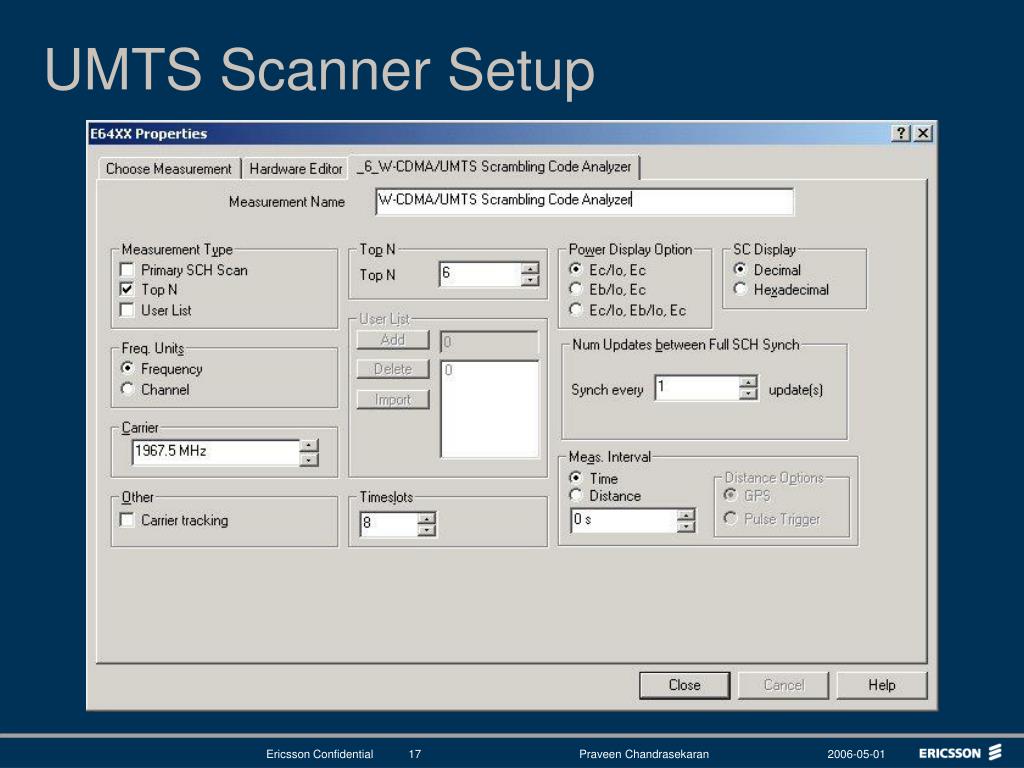Viewport: 1024px width, 768px height.
Task: Select Decimal SC display
Action: point(740,269)
